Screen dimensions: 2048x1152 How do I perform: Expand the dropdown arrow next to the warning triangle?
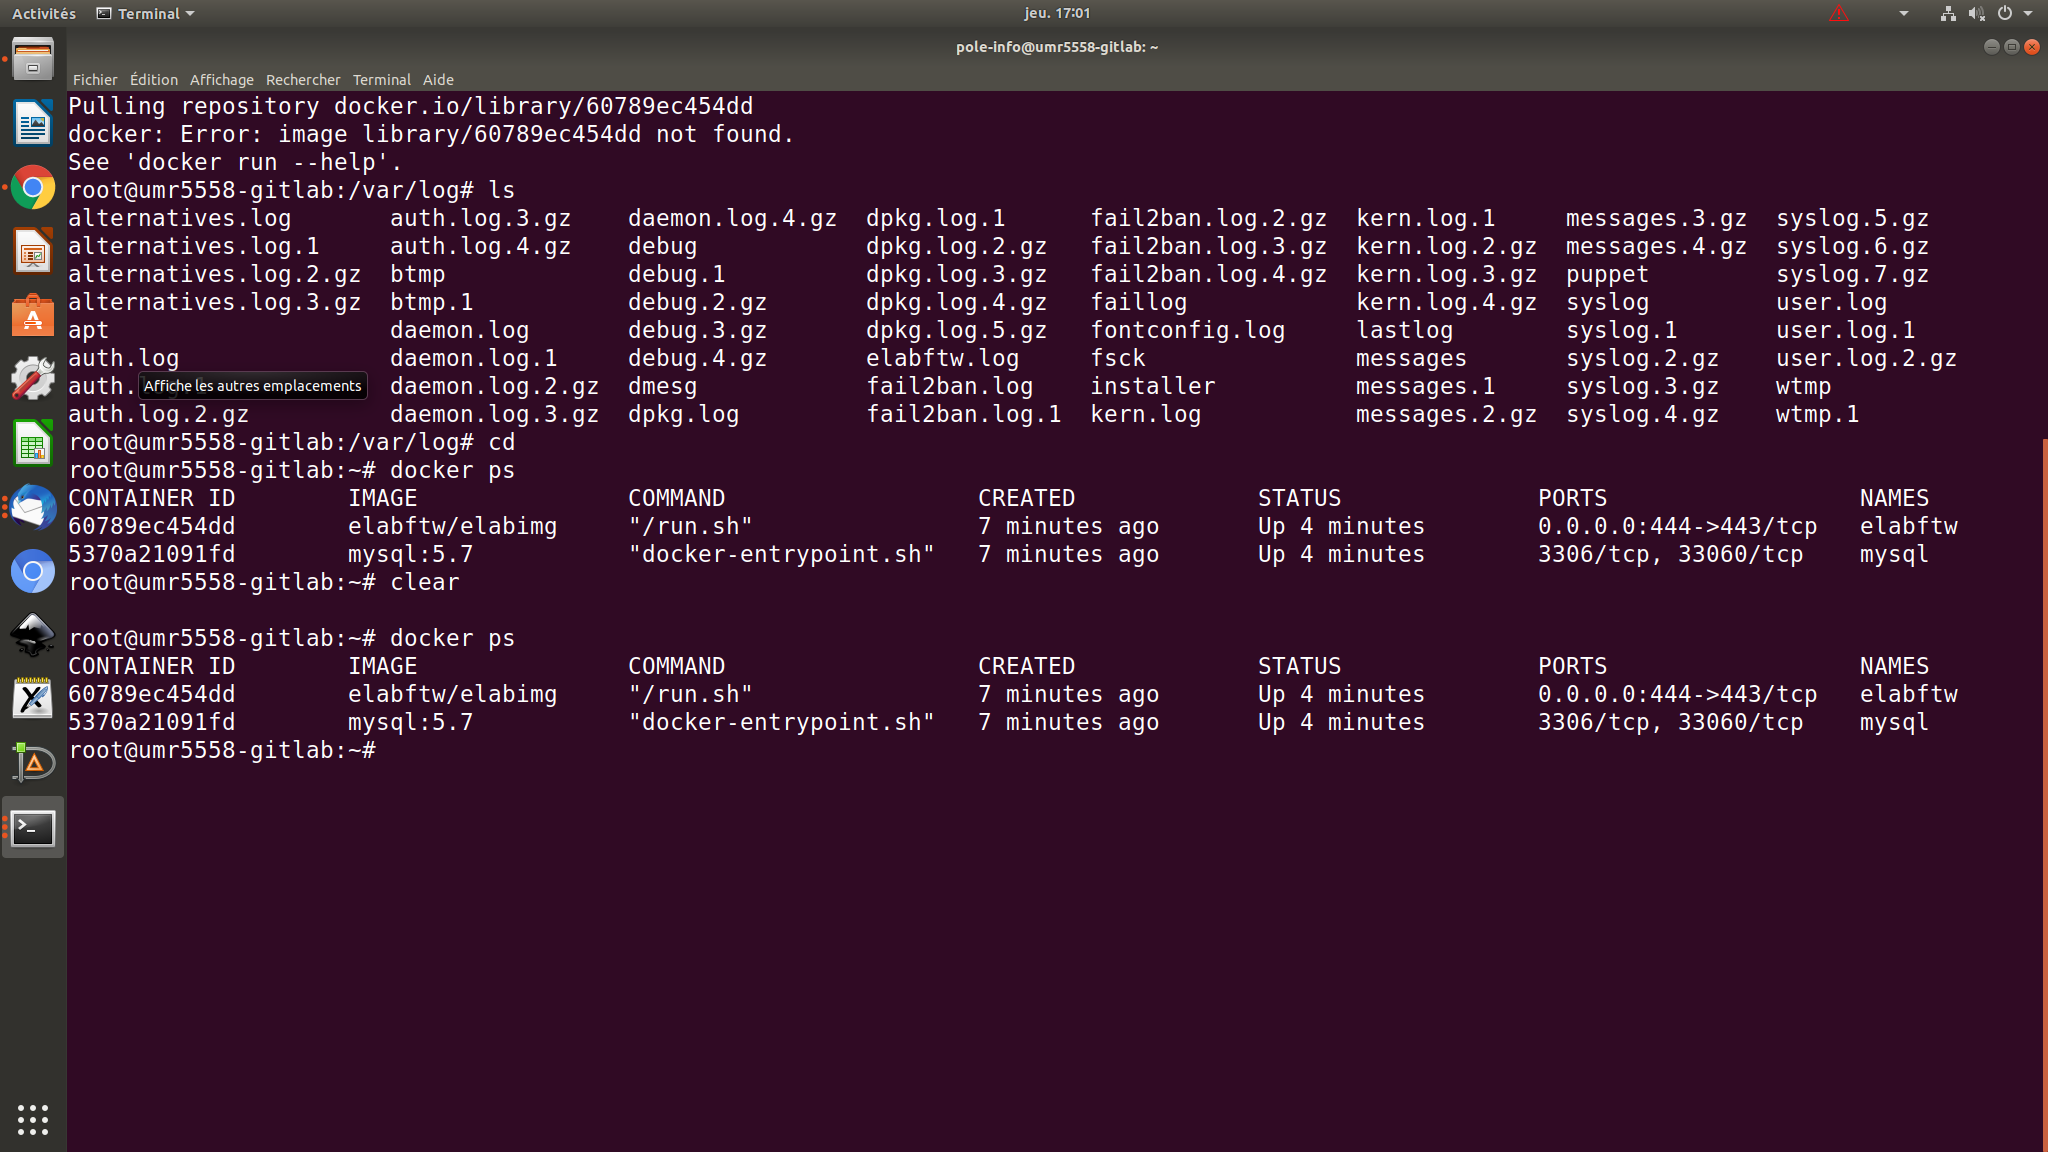1904,13
